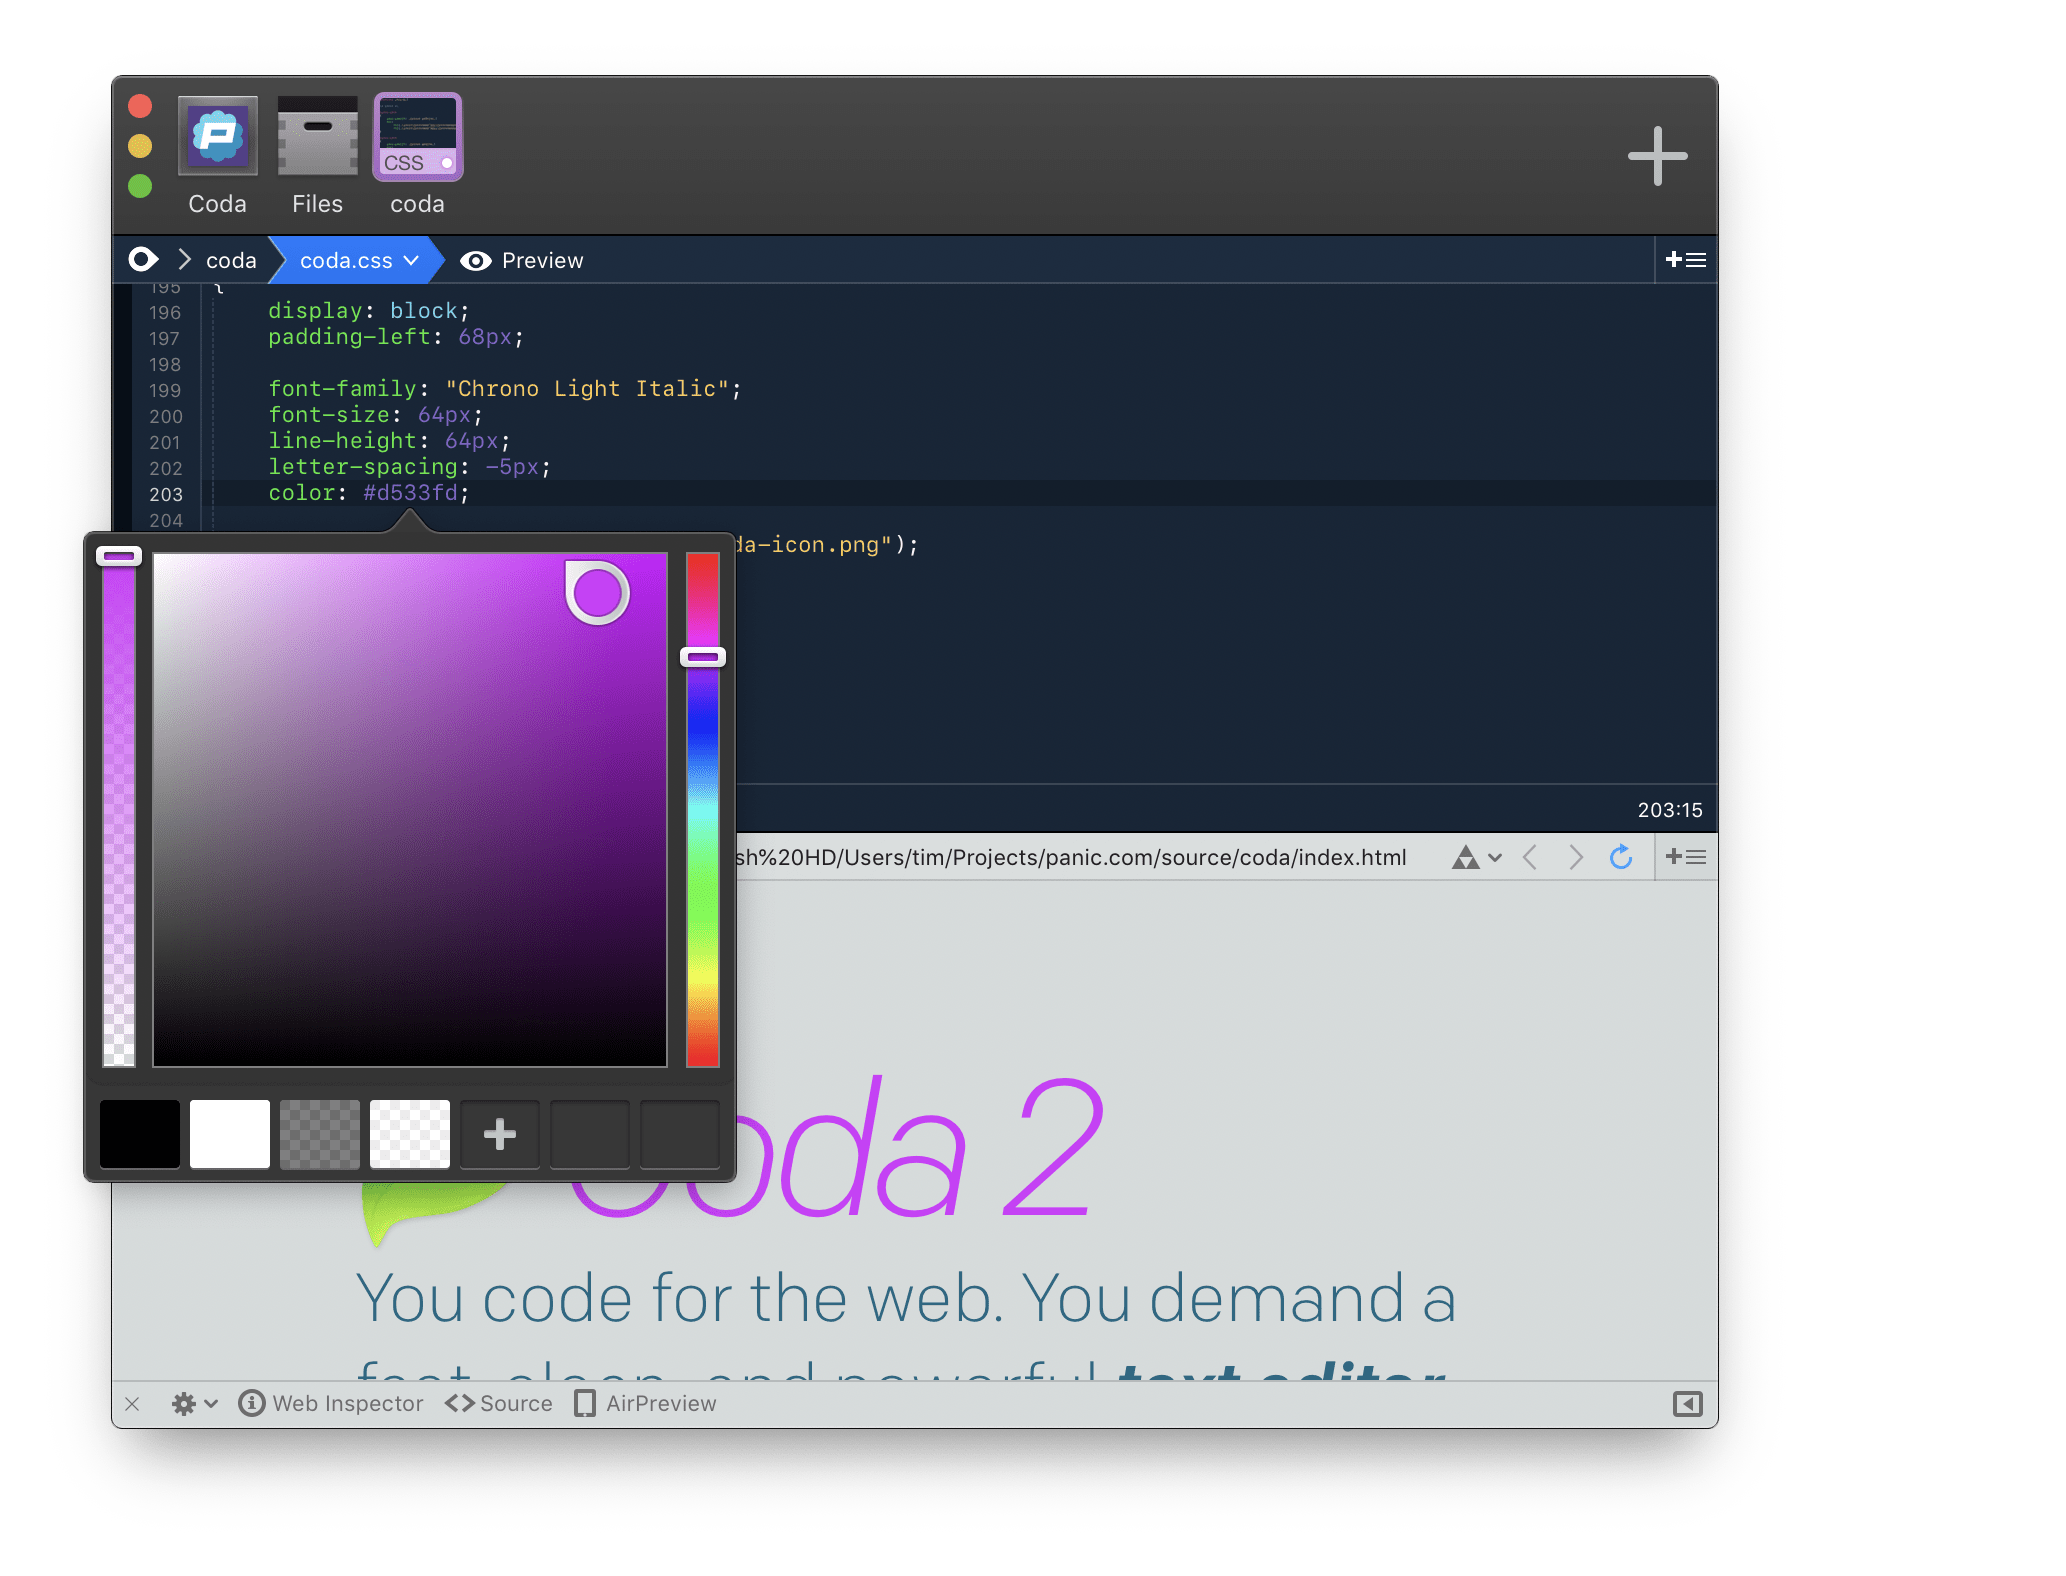2066x1576 pixels.
Task: Select the reload/refresh button in preview bar
Action: 1621,858
